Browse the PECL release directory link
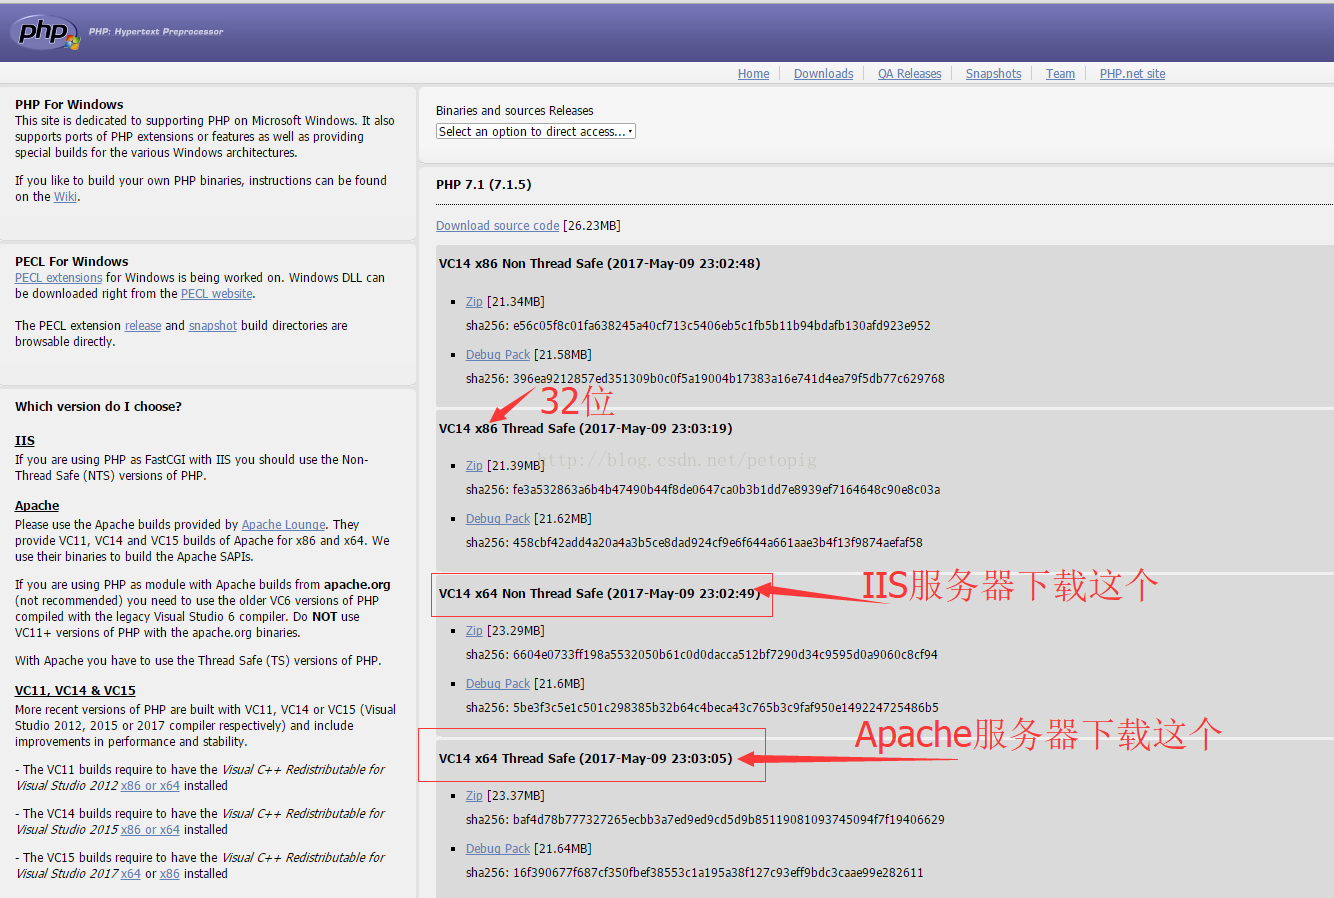The height and width of the screenshot is (898, 1334). (143, 326)
